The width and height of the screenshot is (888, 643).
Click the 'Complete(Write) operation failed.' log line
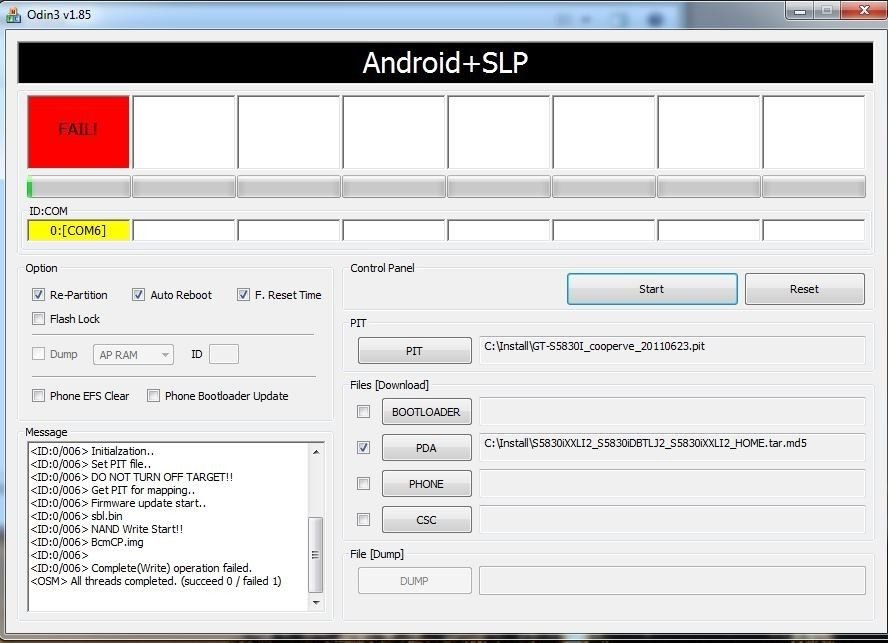[x=141, y=568]
